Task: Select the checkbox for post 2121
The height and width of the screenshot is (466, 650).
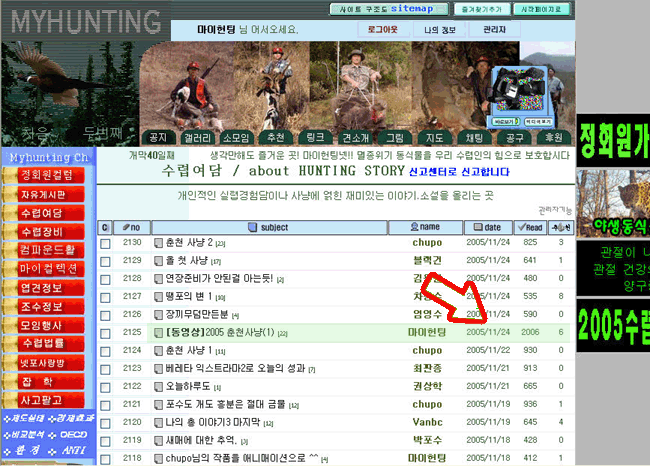Action: pyautogui.click(x=105, y=404)
